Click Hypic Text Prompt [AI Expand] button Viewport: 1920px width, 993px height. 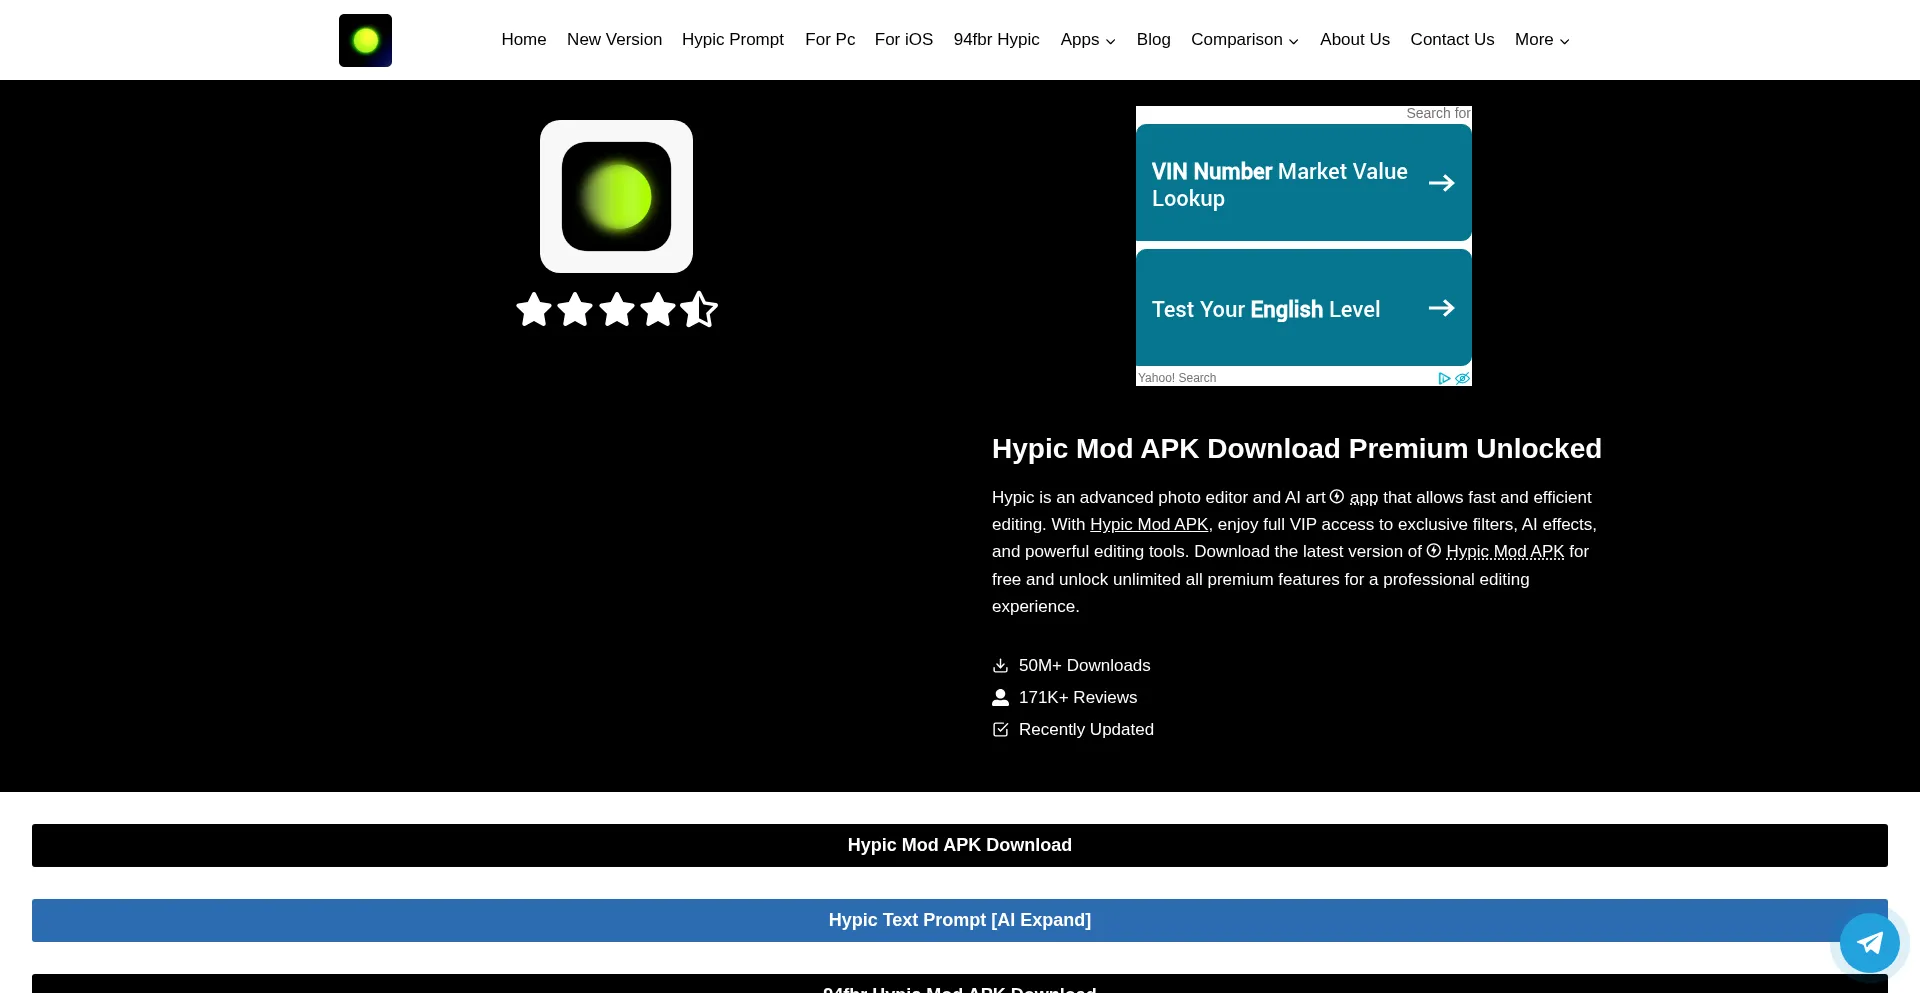960,920
